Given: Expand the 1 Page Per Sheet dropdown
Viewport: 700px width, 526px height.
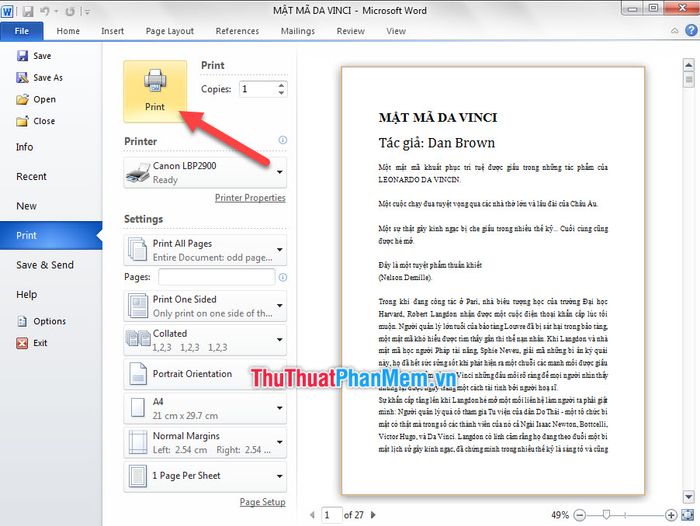Looking at the screenshot, I should point(205,476).
